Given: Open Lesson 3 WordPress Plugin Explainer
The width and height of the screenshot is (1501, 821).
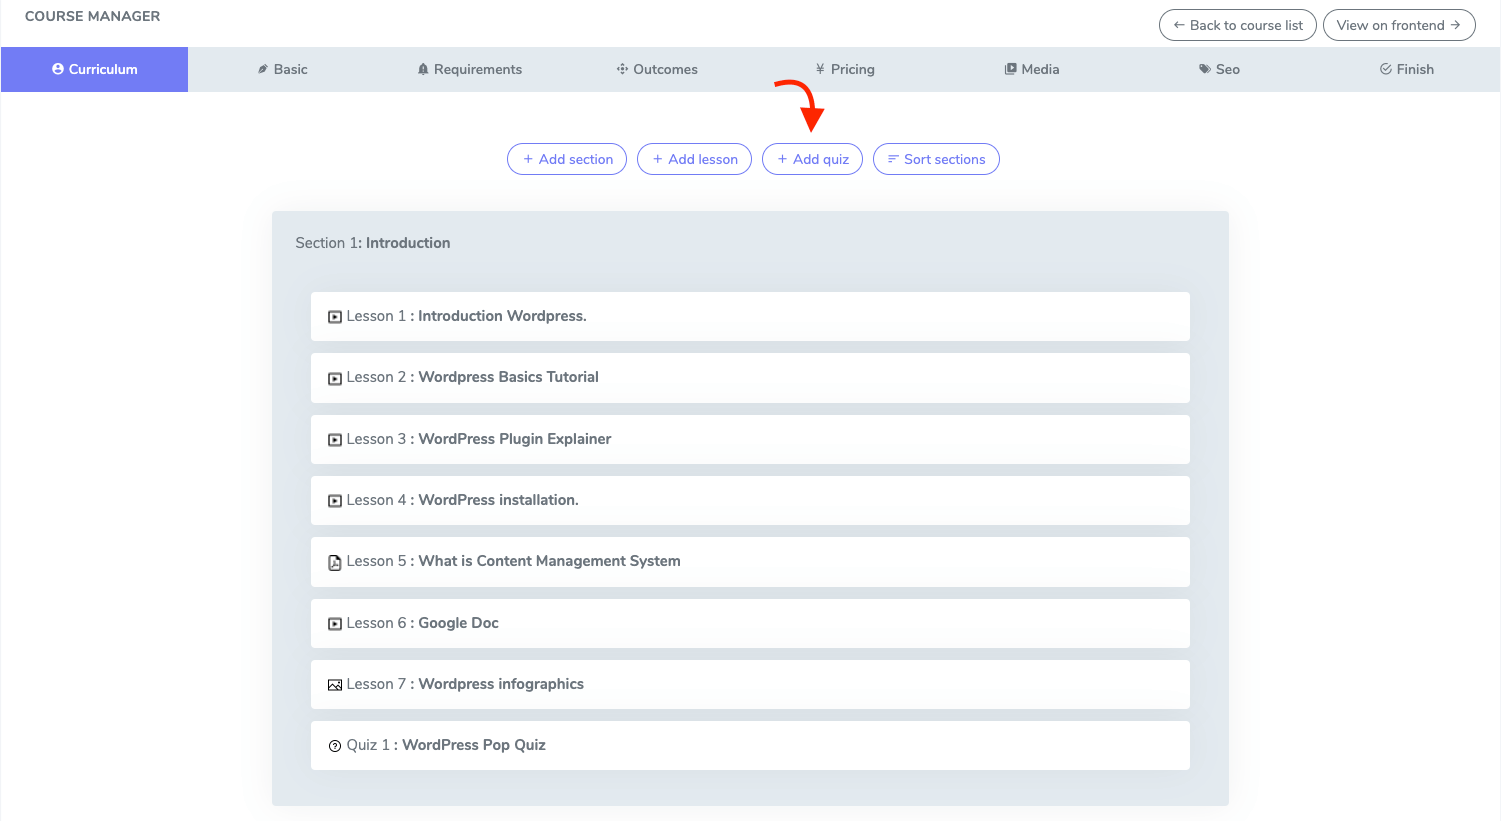Looking at the screenshot, I should 750,439.
